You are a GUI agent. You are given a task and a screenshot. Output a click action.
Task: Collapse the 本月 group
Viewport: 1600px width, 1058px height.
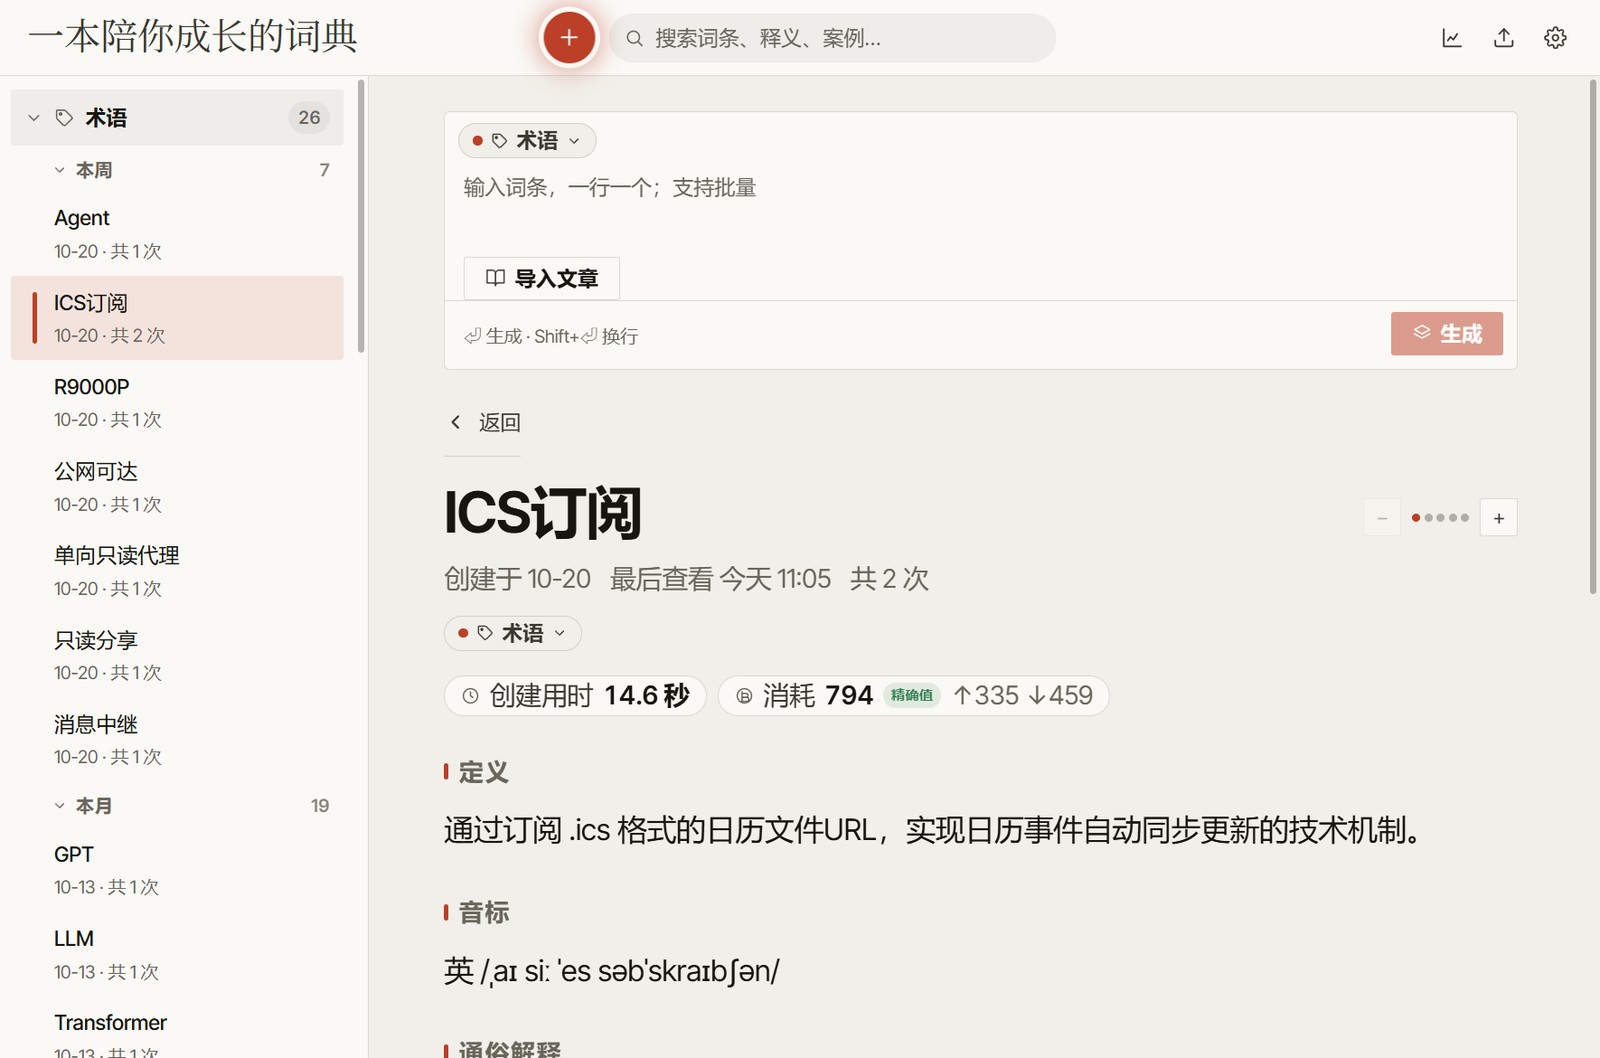[60, 806]
